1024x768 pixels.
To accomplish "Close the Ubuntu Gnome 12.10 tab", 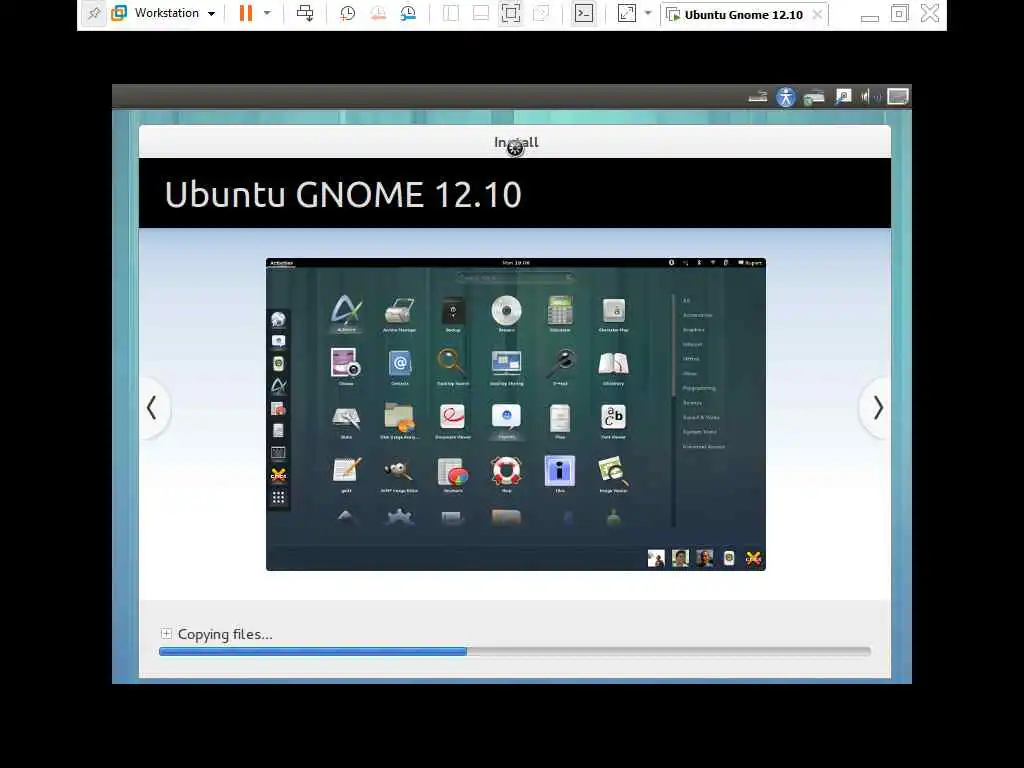I will pos(817,14).
